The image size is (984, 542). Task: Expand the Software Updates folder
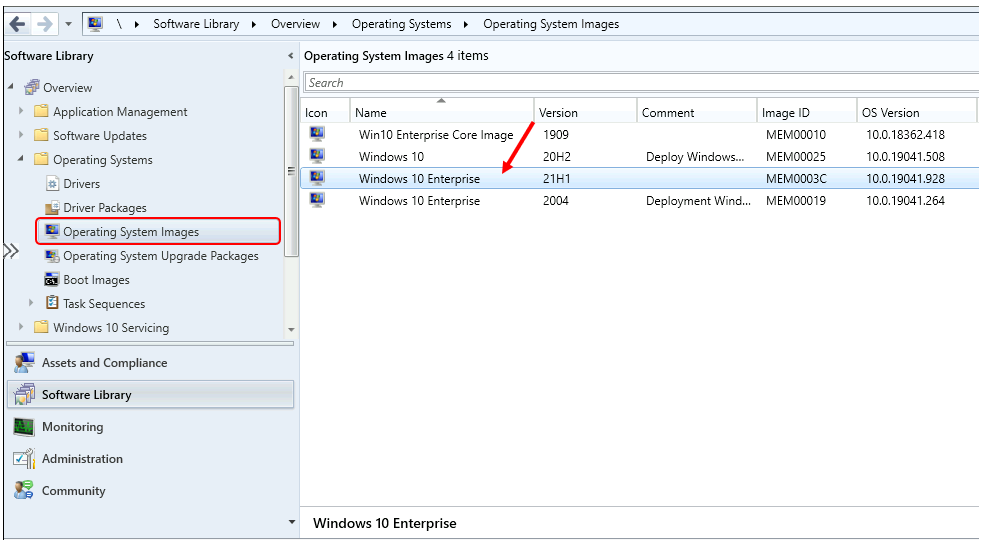pos(21,134)
